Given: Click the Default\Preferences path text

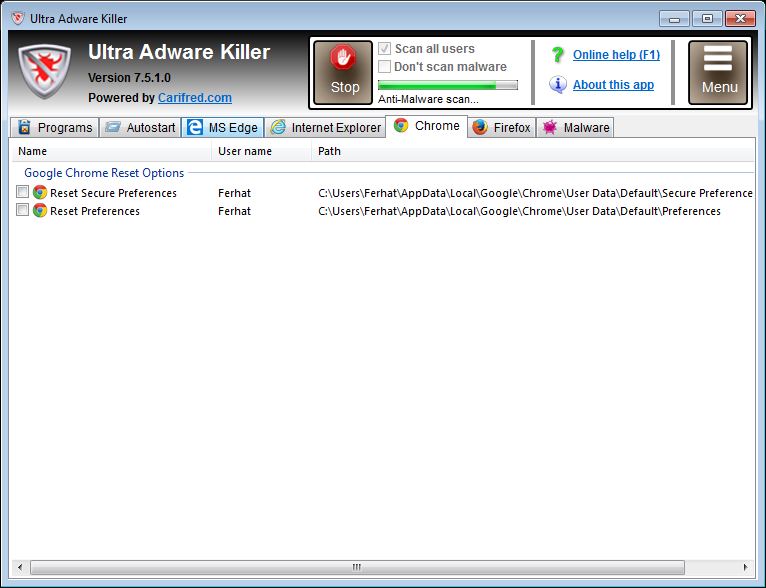Looking at the screenshot, I should pyautogui.click(x=519, y=211).
